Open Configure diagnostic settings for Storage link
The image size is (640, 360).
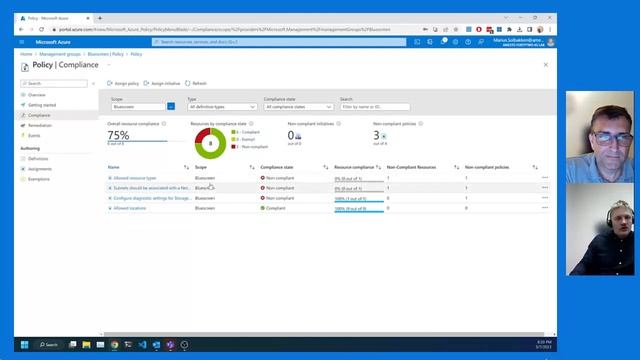pos(152,198)
